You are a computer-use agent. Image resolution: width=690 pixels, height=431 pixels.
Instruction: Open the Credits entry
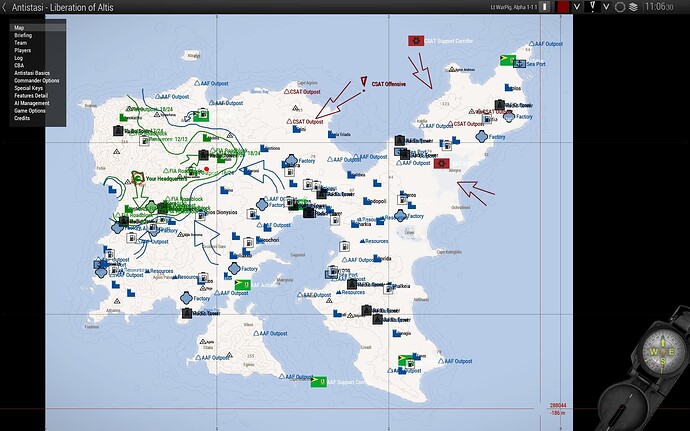[x=22, y=118]
